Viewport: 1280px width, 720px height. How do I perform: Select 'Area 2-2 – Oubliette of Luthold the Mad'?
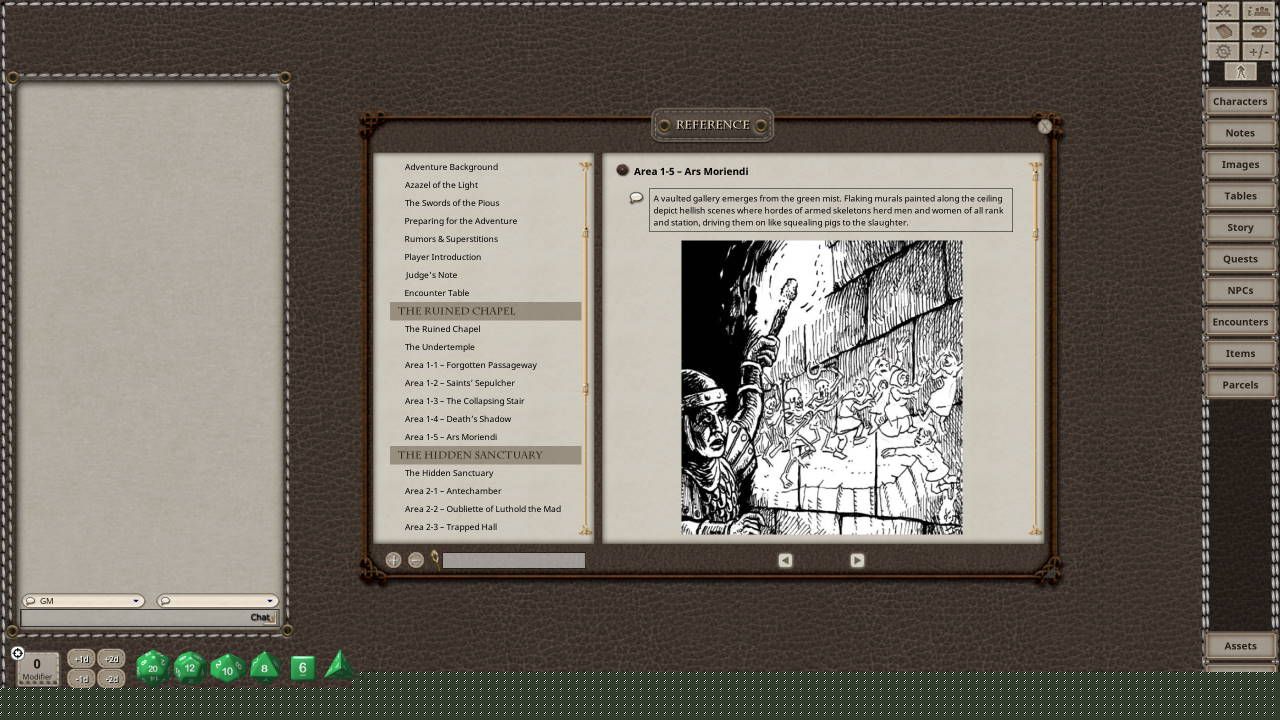click(x=483, y=509)
